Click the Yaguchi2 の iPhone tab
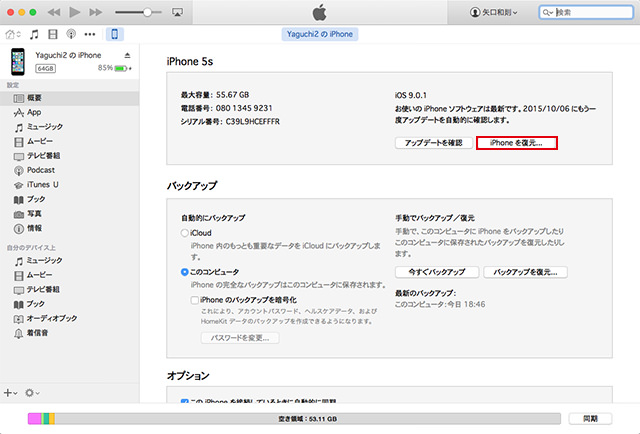 coord(320,34)
